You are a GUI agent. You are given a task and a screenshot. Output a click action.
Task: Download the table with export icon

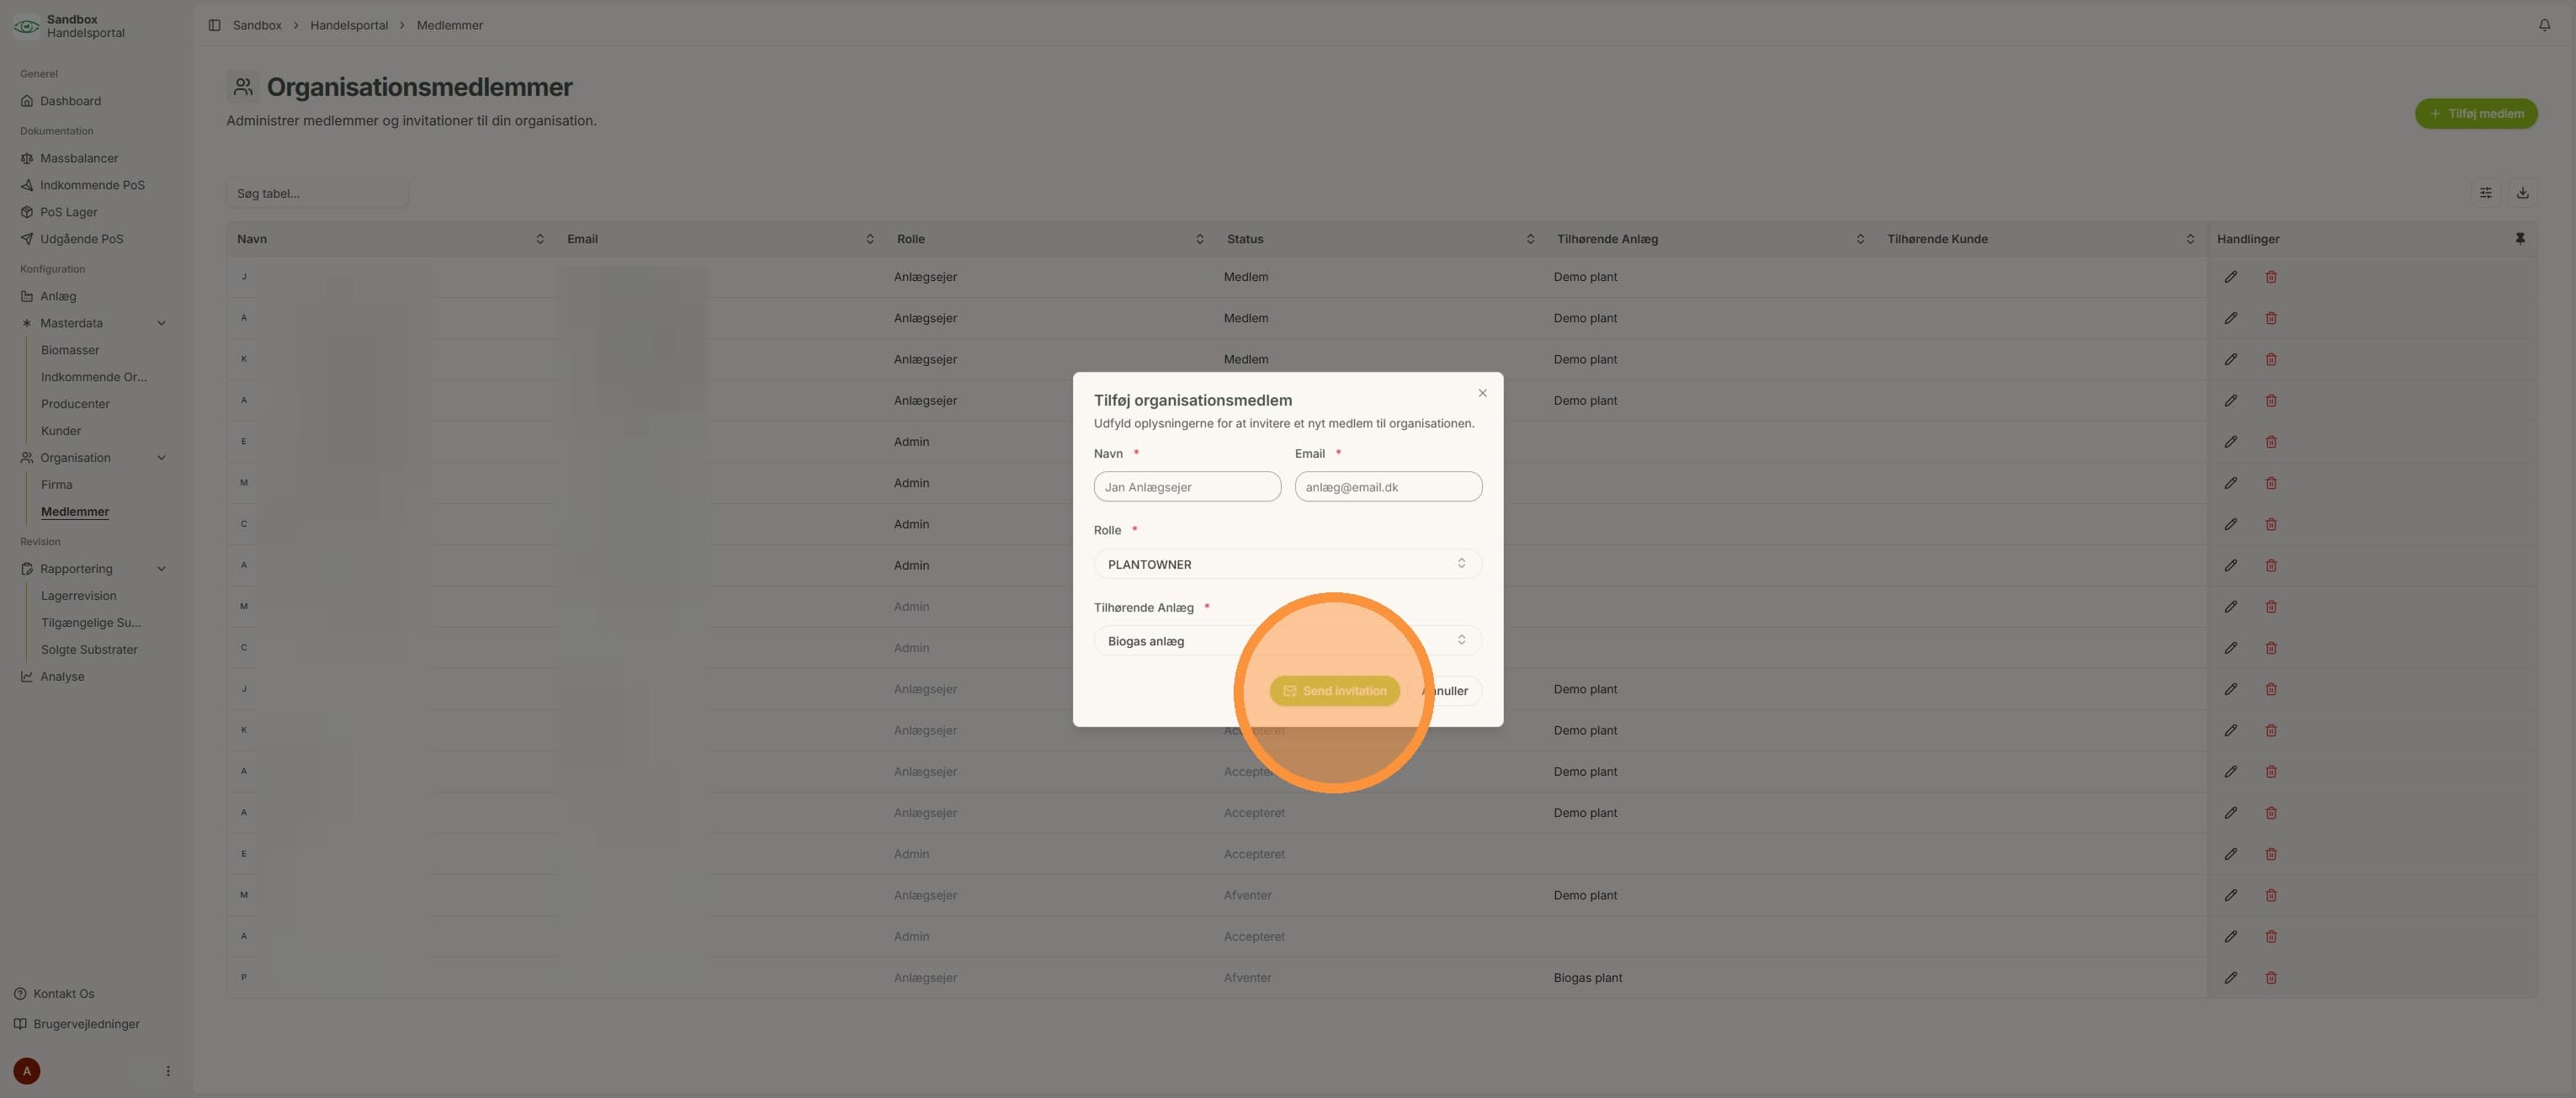click(x=2522, y=193)
